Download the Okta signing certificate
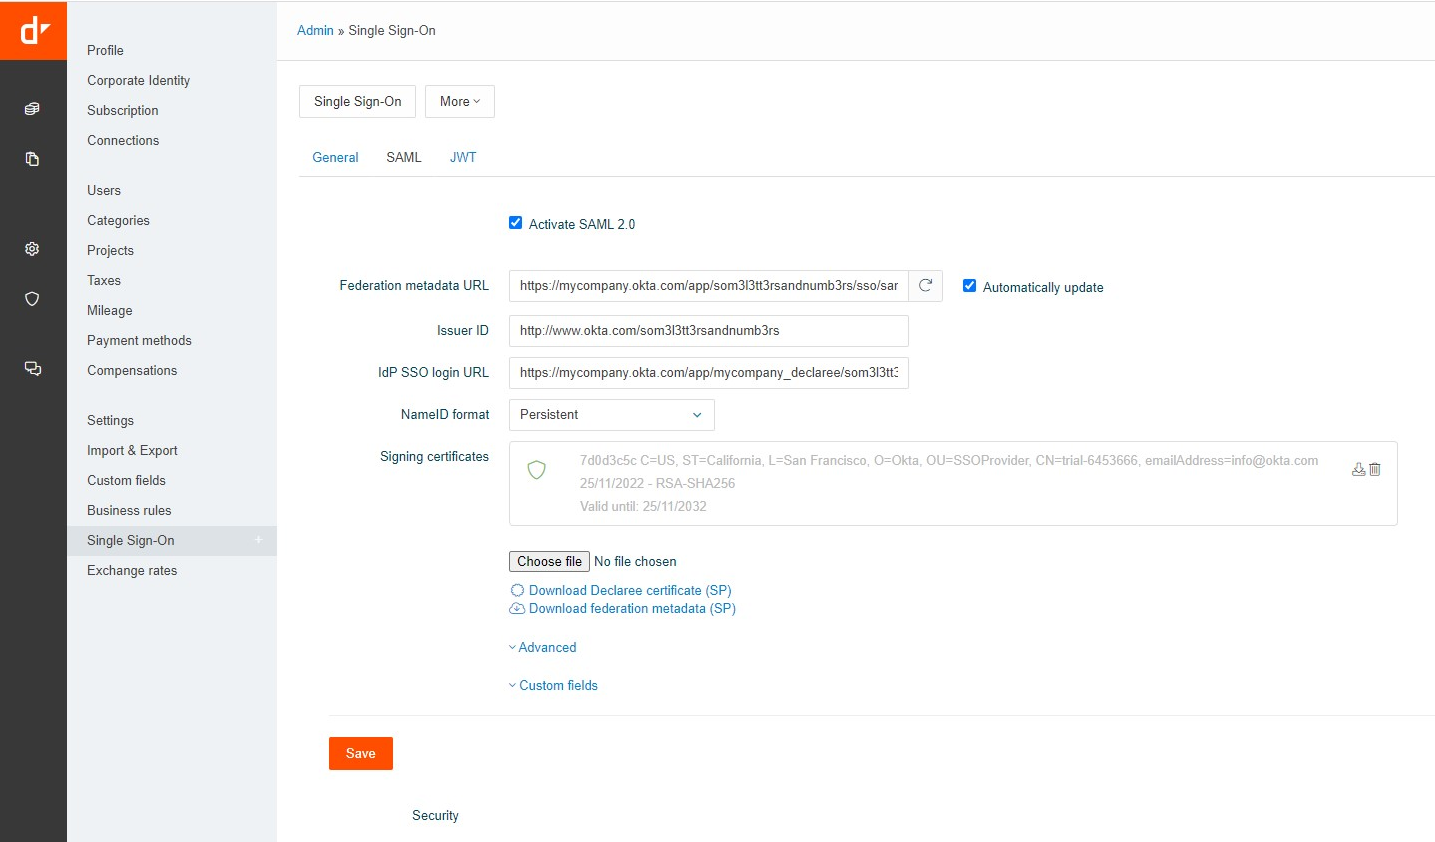Screen dimensions: 1435x842 (x=1358, y=469)
